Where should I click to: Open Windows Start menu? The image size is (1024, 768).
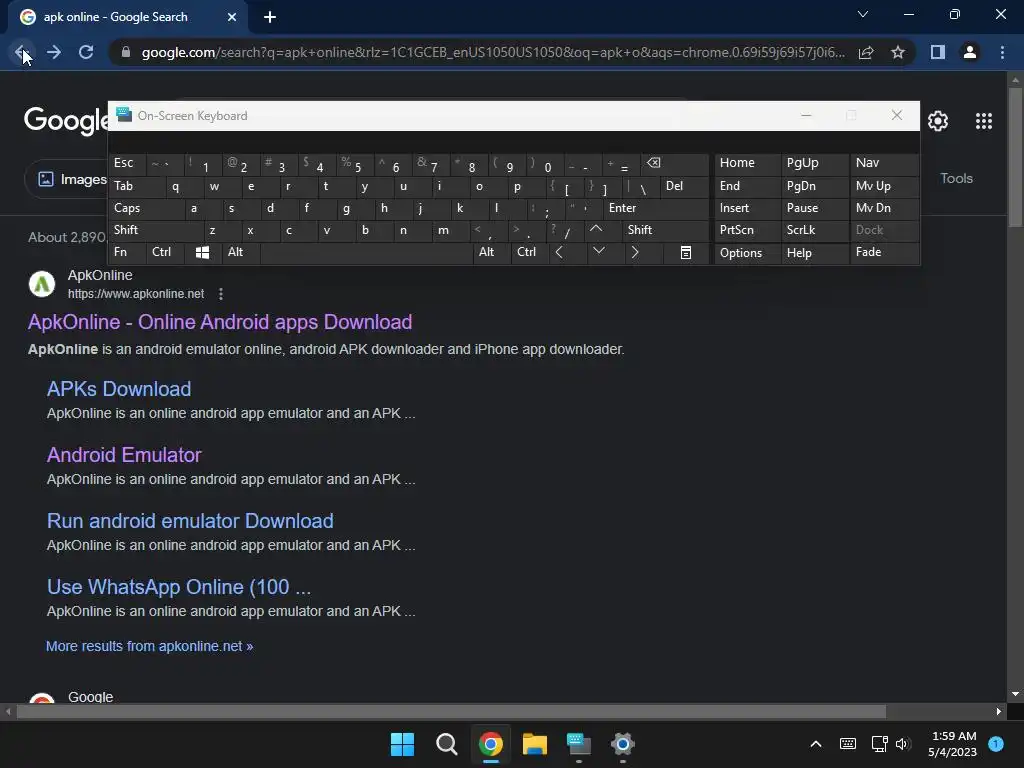tap(402, 744)
